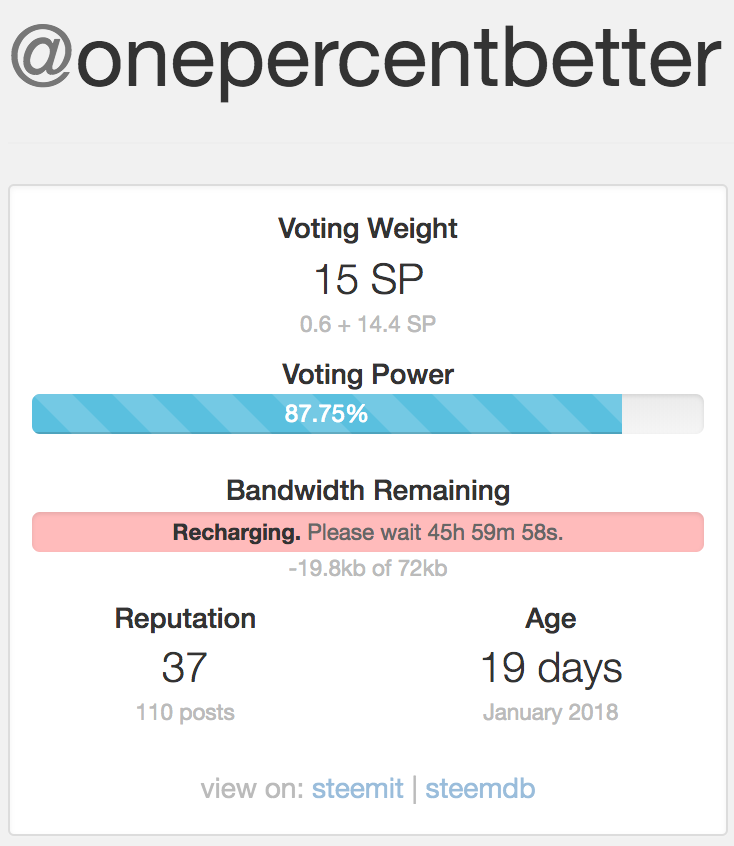Click the 19 days account age value
The height and width of the screenshot is (846, 734).
[x=551, y=668]
